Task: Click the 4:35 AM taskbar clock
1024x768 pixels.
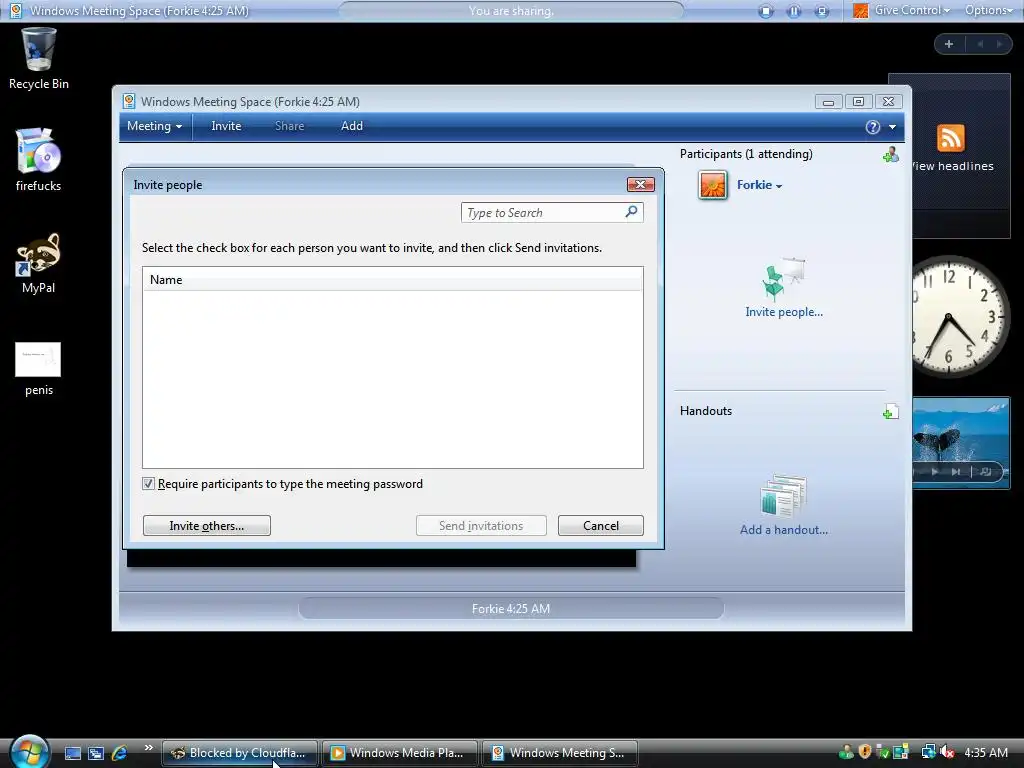Action: click(985, 752)
